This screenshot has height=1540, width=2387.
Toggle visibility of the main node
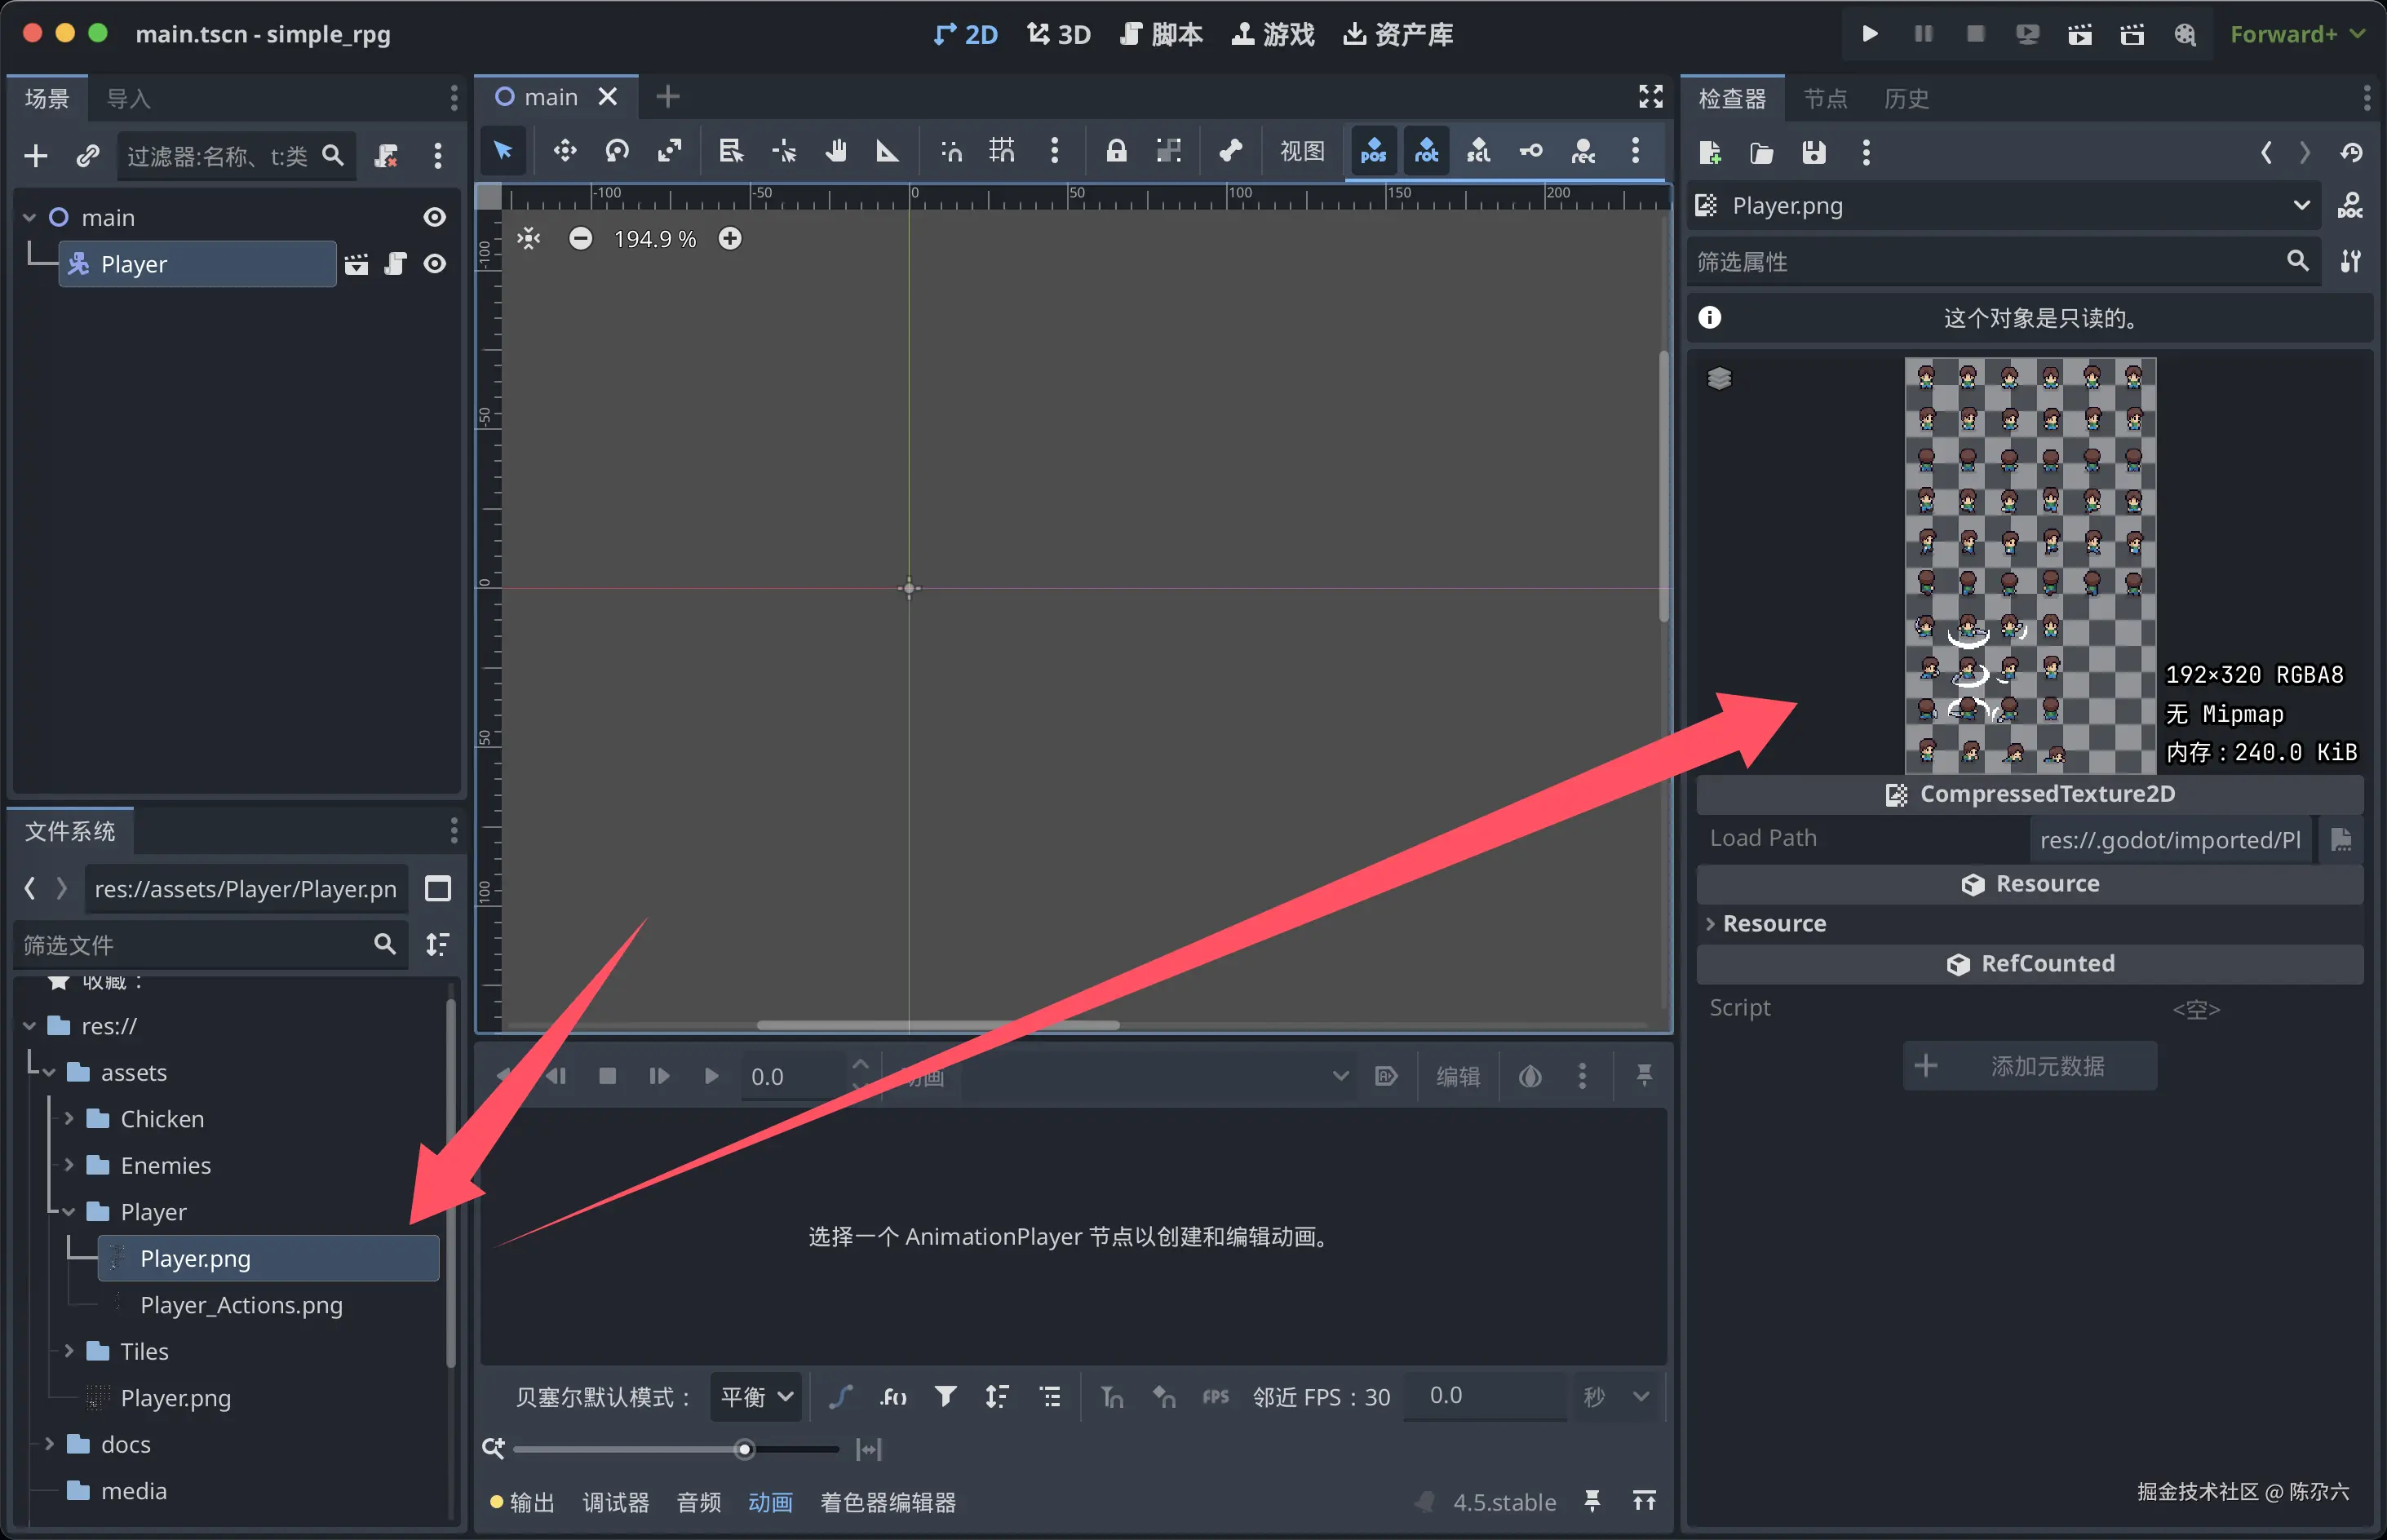click(434, 217)
